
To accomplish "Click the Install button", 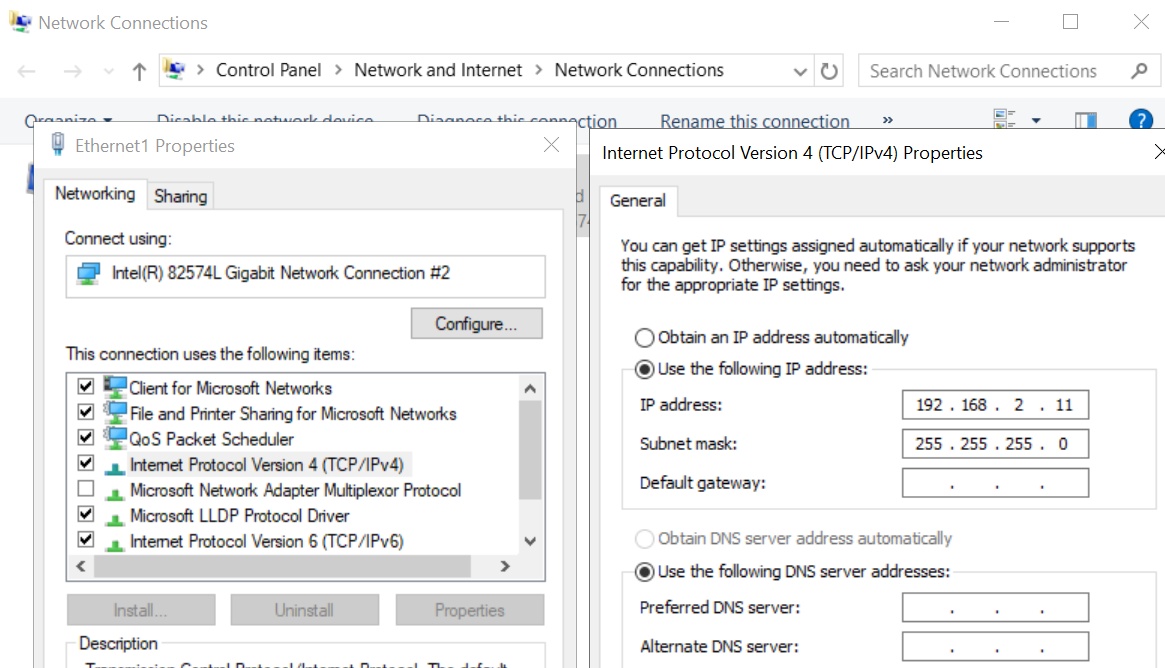I will click(140, 610).
